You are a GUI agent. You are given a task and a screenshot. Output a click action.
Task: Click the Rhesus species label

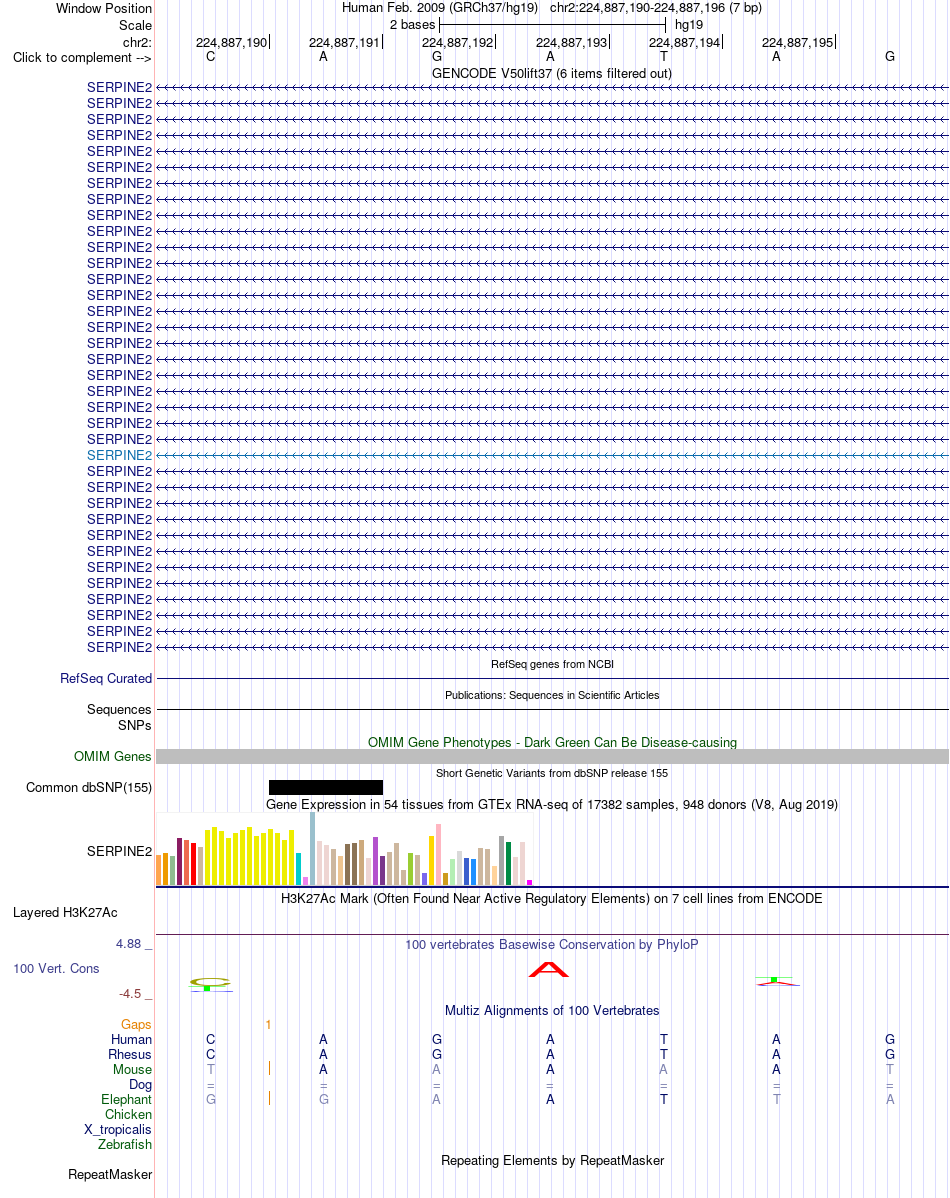pyautogui.click(x=130, y=1054)
